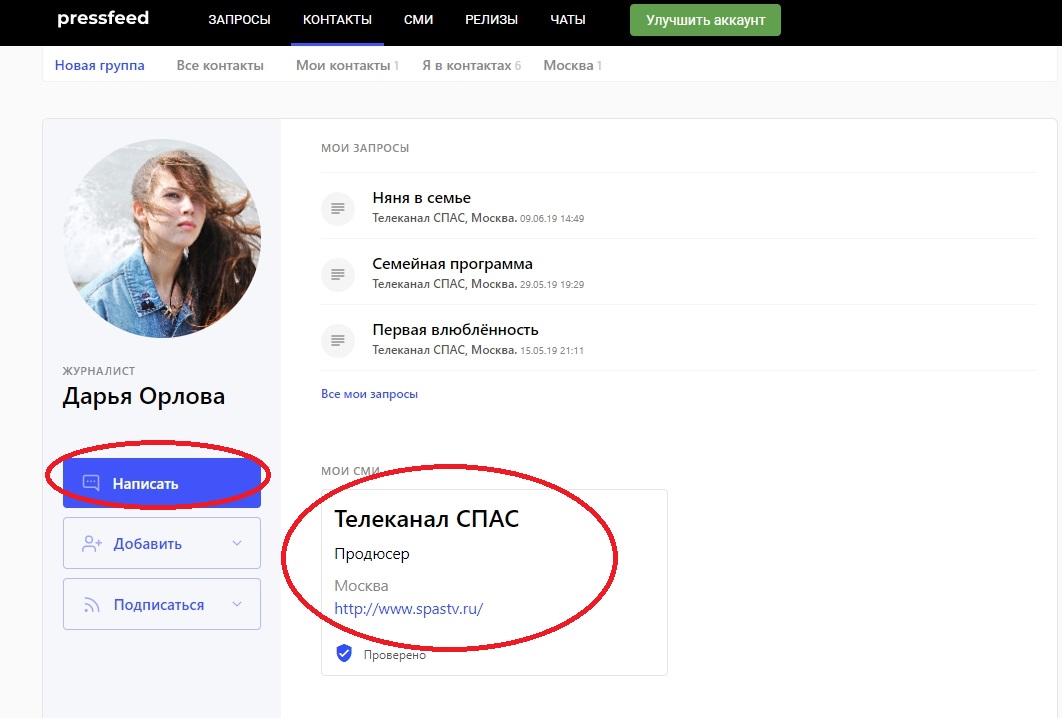This screenshot has width=1062, height=718.
Task: Click Дарья Орлова's profile photo
Action: 162,238
